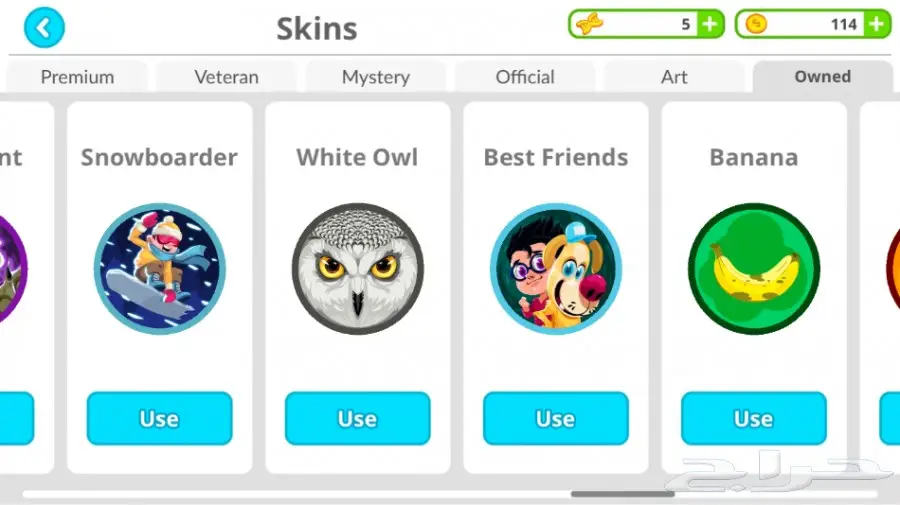Add more DNA with the plus icon
Image resolution: width=900 pixels, height=505 pixels.
point(710,24)
